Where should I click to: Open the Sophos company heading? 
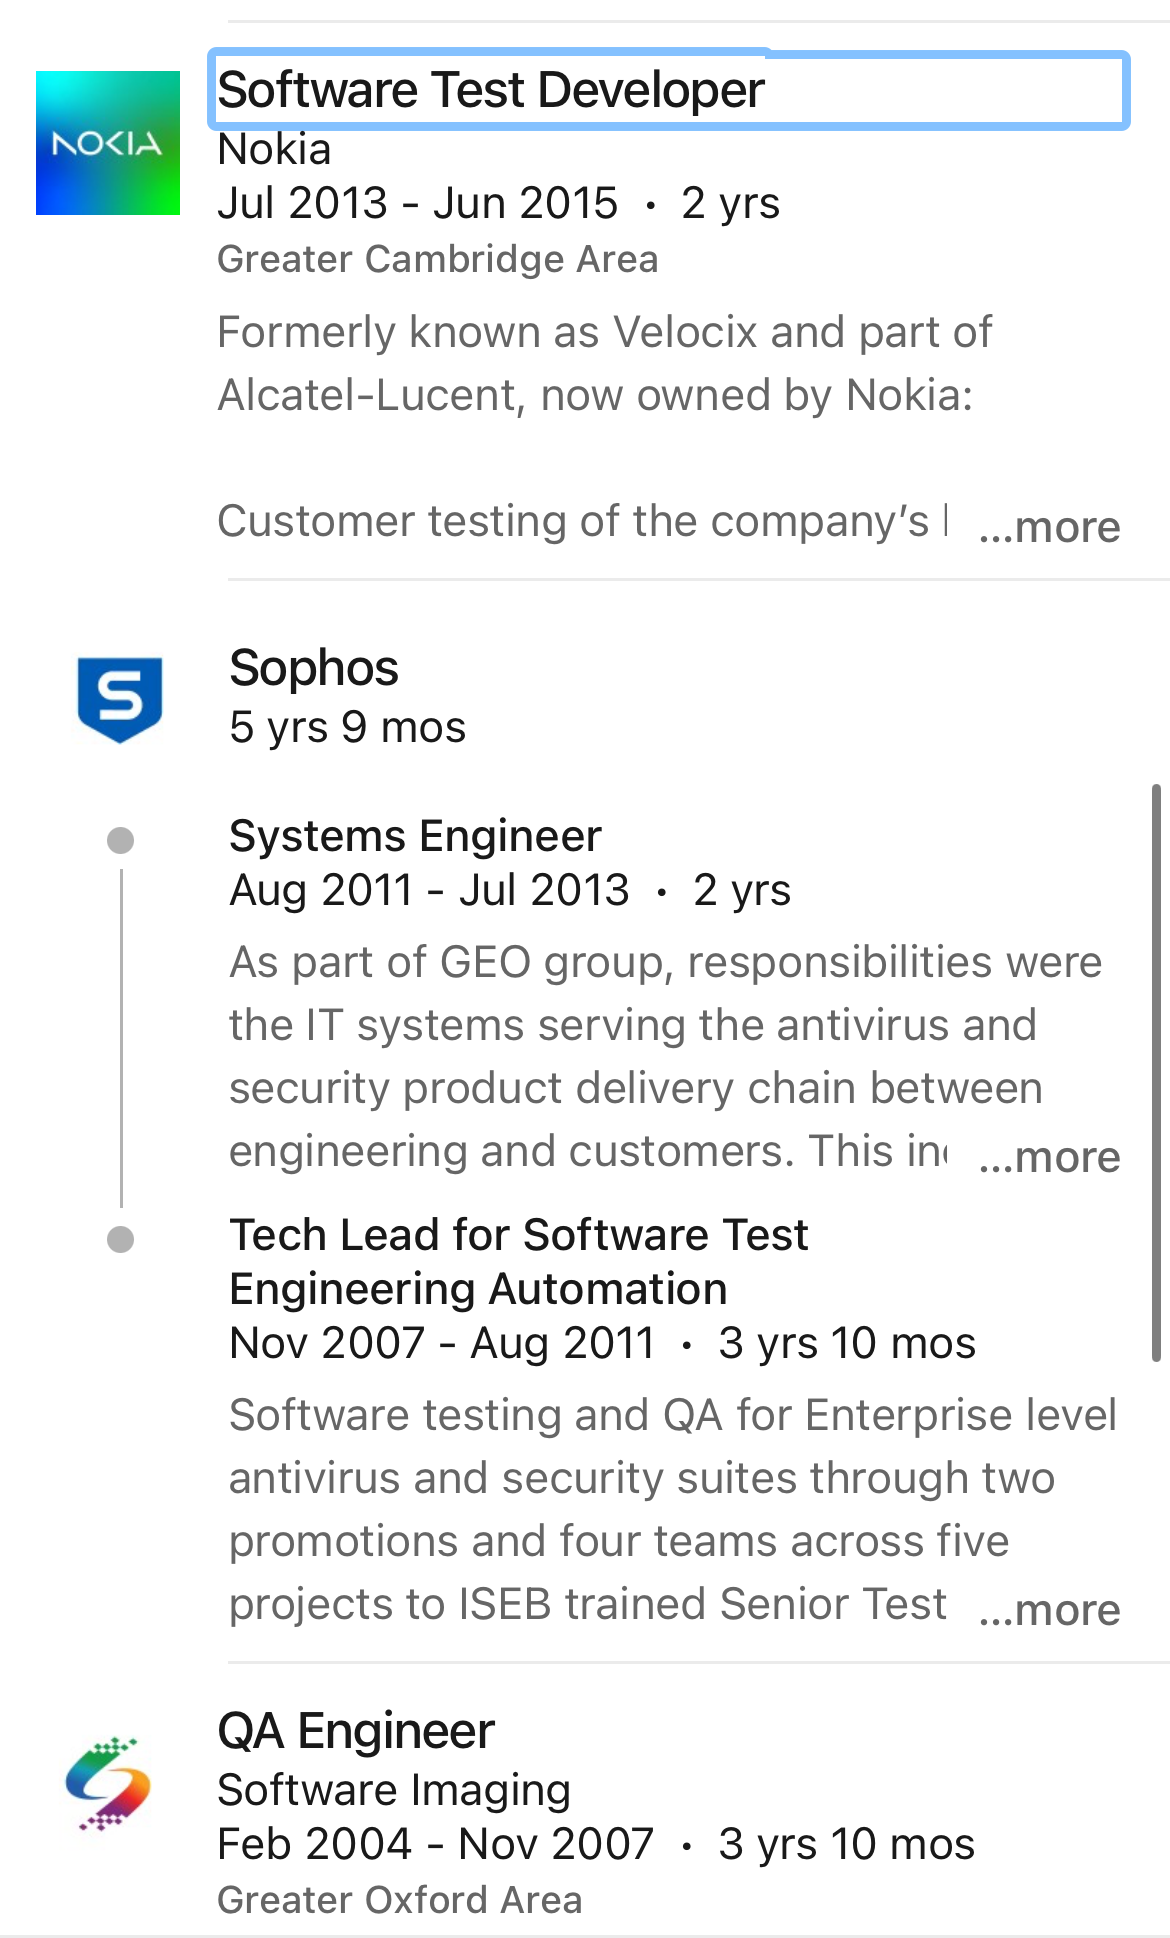(314, 668)
